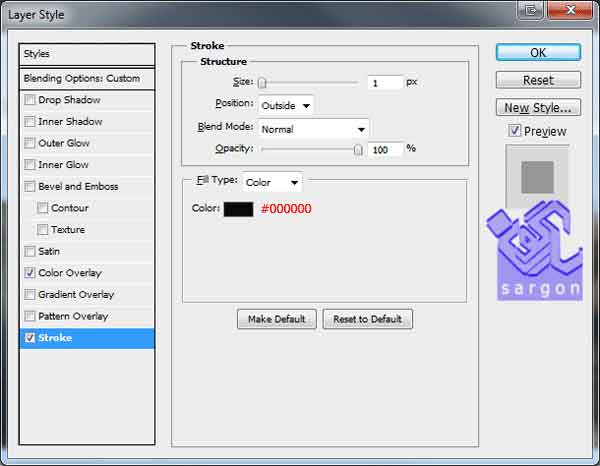
Task: Click the help icon in title bar
Action: pyautogui.click(x=530, y=10)
